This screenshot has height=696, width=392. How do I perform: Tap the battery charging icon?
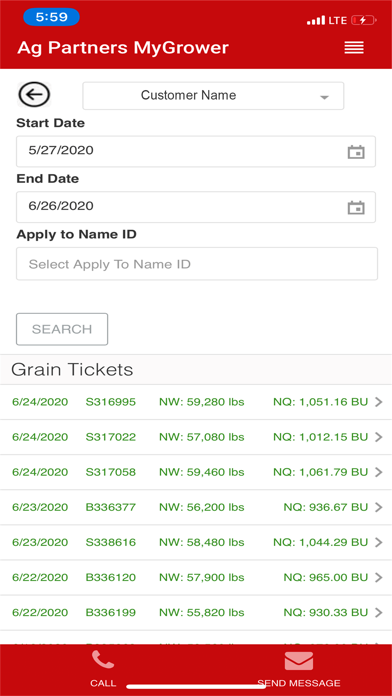(364, 20)
